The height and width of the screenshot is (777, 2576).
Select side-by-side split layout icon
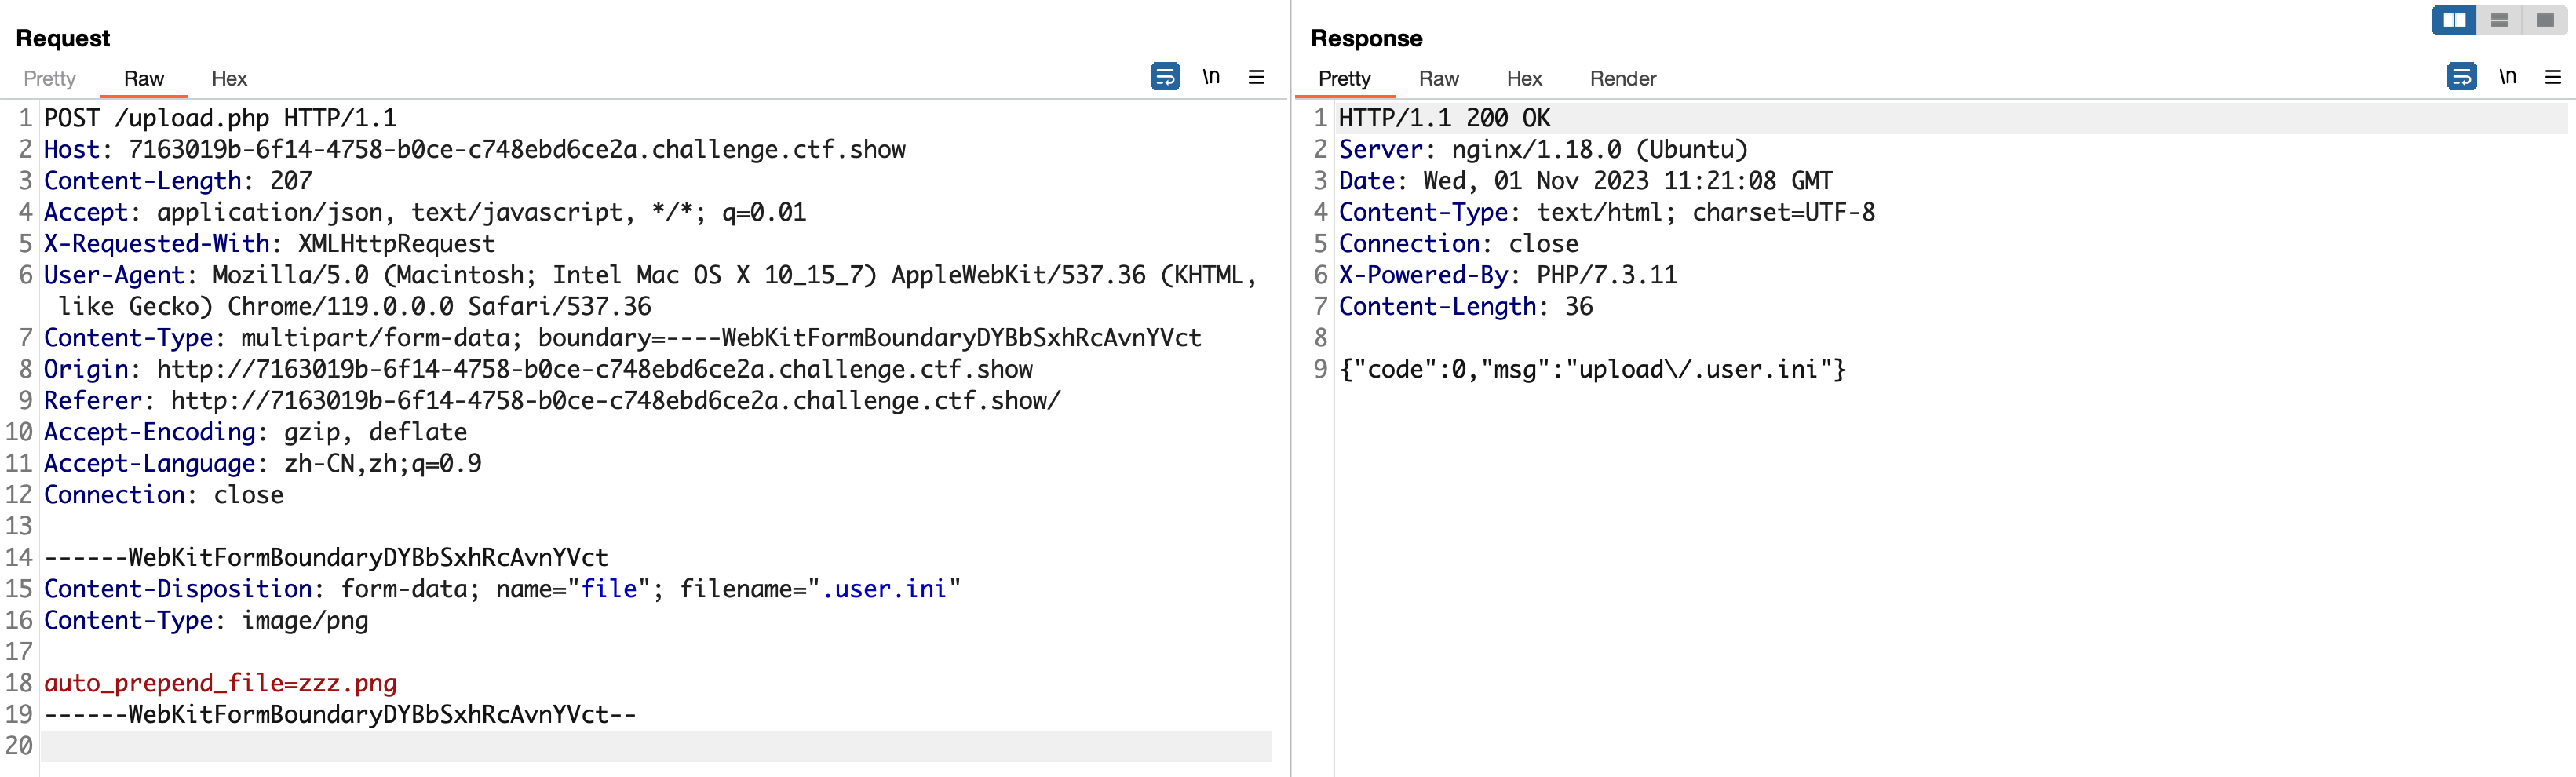(2454, 20)
